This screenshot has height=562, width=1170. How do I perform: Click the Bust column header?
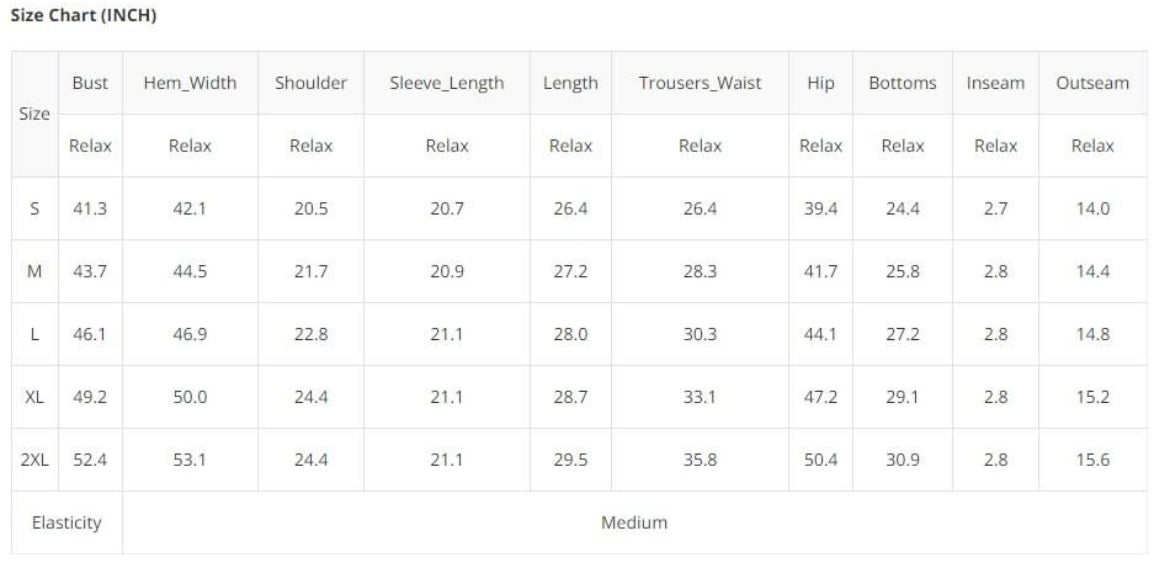[90, 83]
